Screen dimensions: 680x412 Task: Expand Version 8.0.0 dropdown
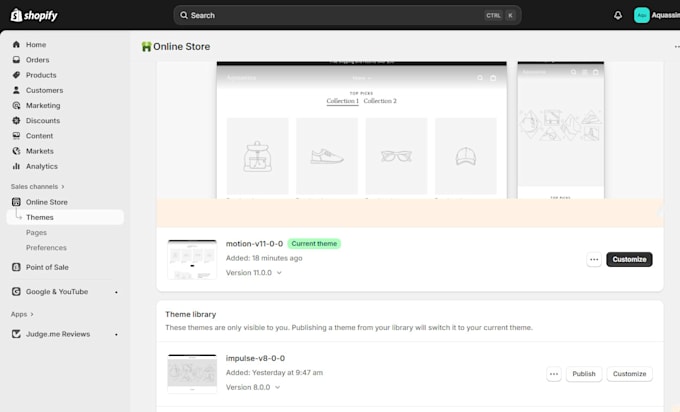[278, 387]
